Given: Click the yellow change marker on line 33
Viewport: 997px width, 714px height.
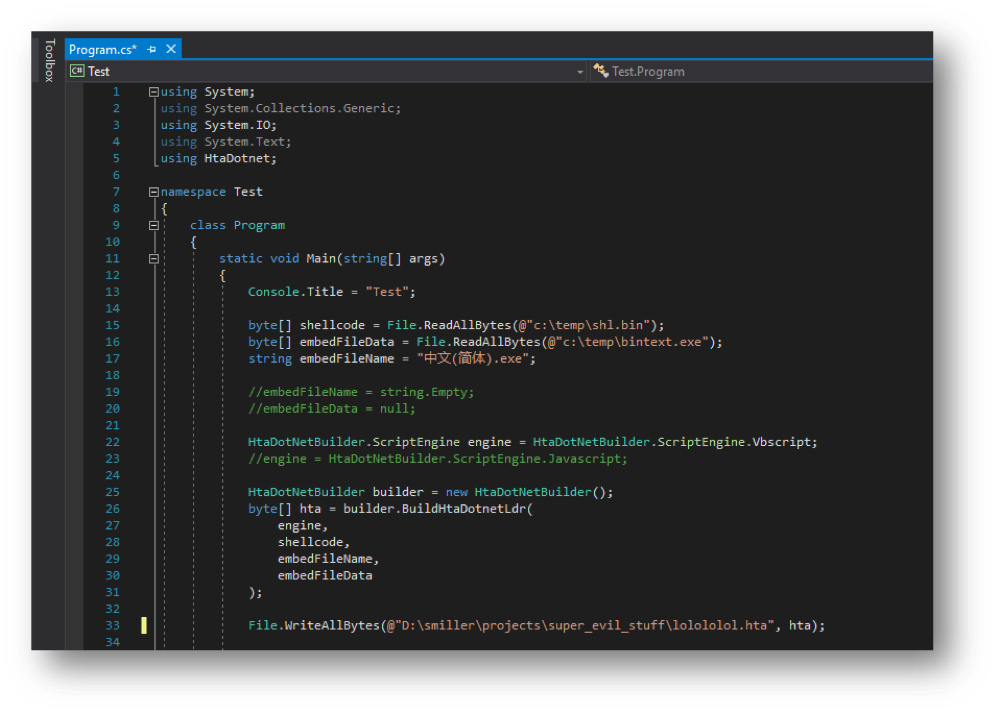Looking at the screenshot, I should 144,626.
